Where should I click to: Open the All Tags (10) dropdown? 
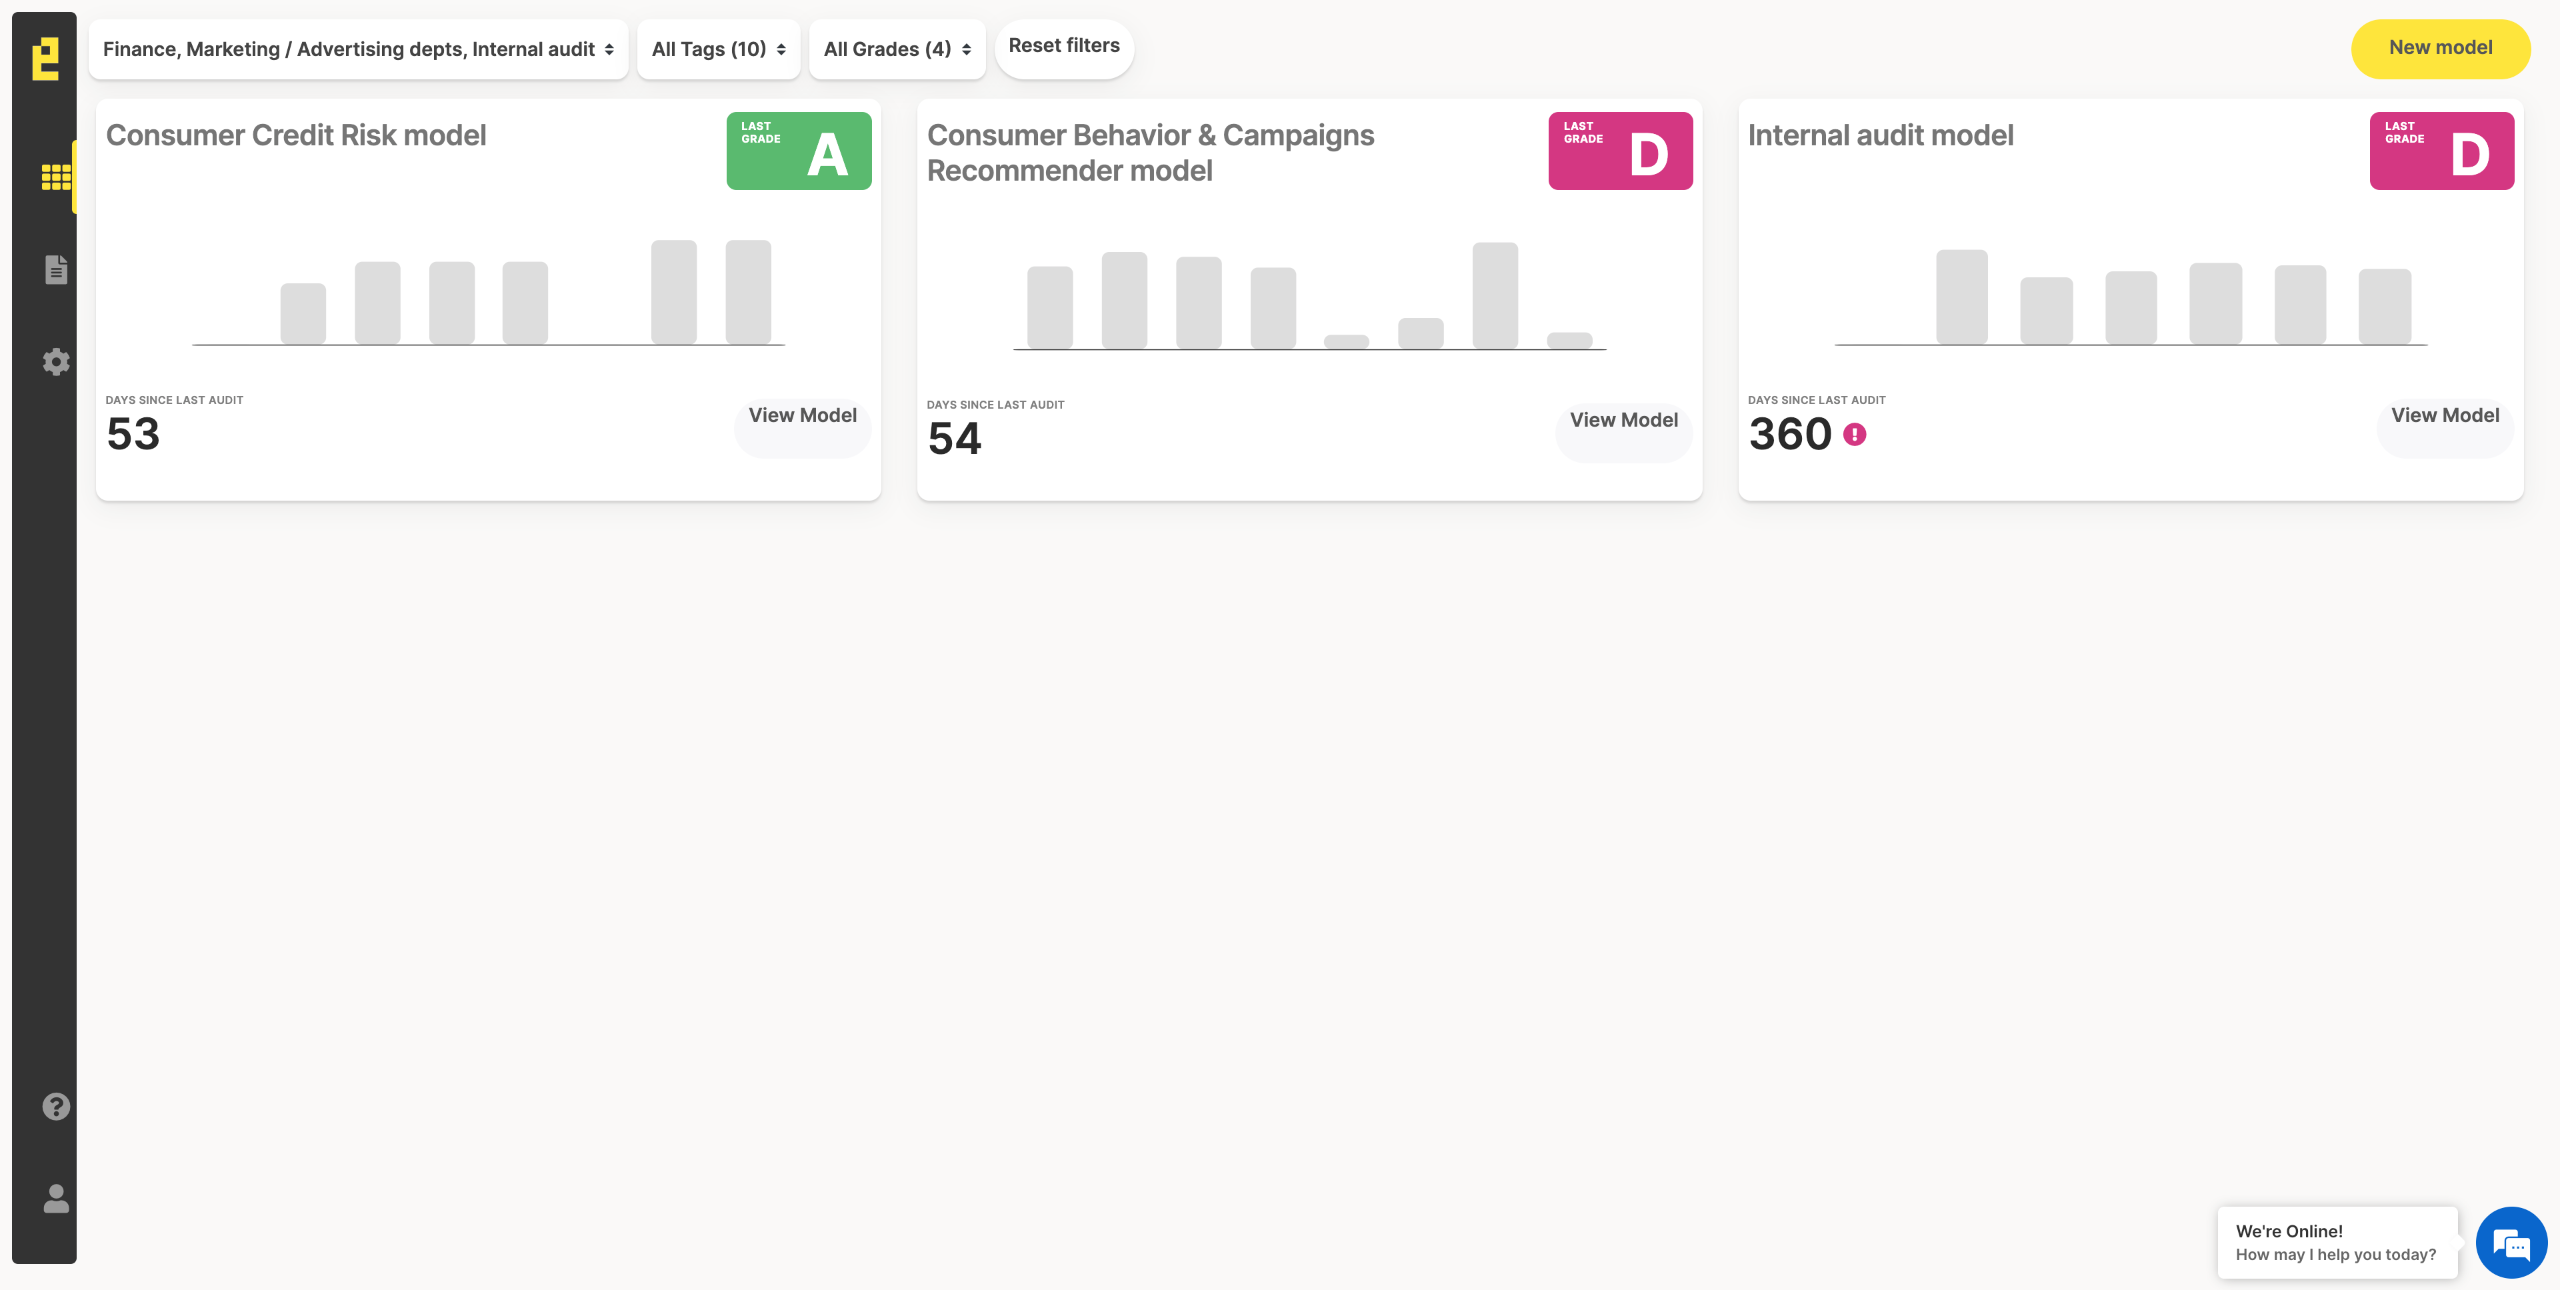718,49
